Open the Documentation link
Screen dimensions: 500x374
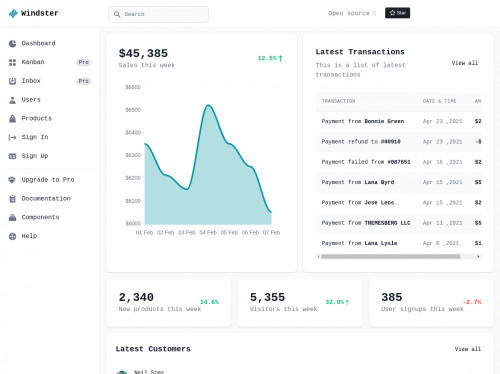50,199
